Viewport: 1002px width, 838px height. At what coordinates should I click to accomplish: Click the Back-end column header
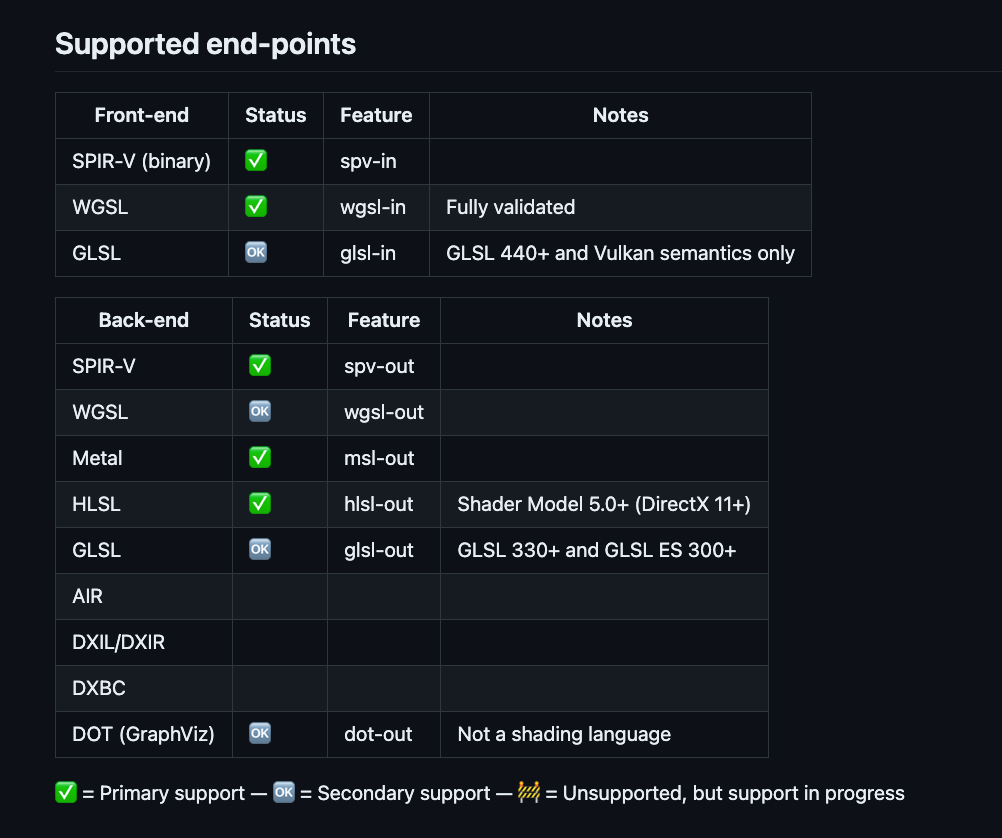coord(143,320)
